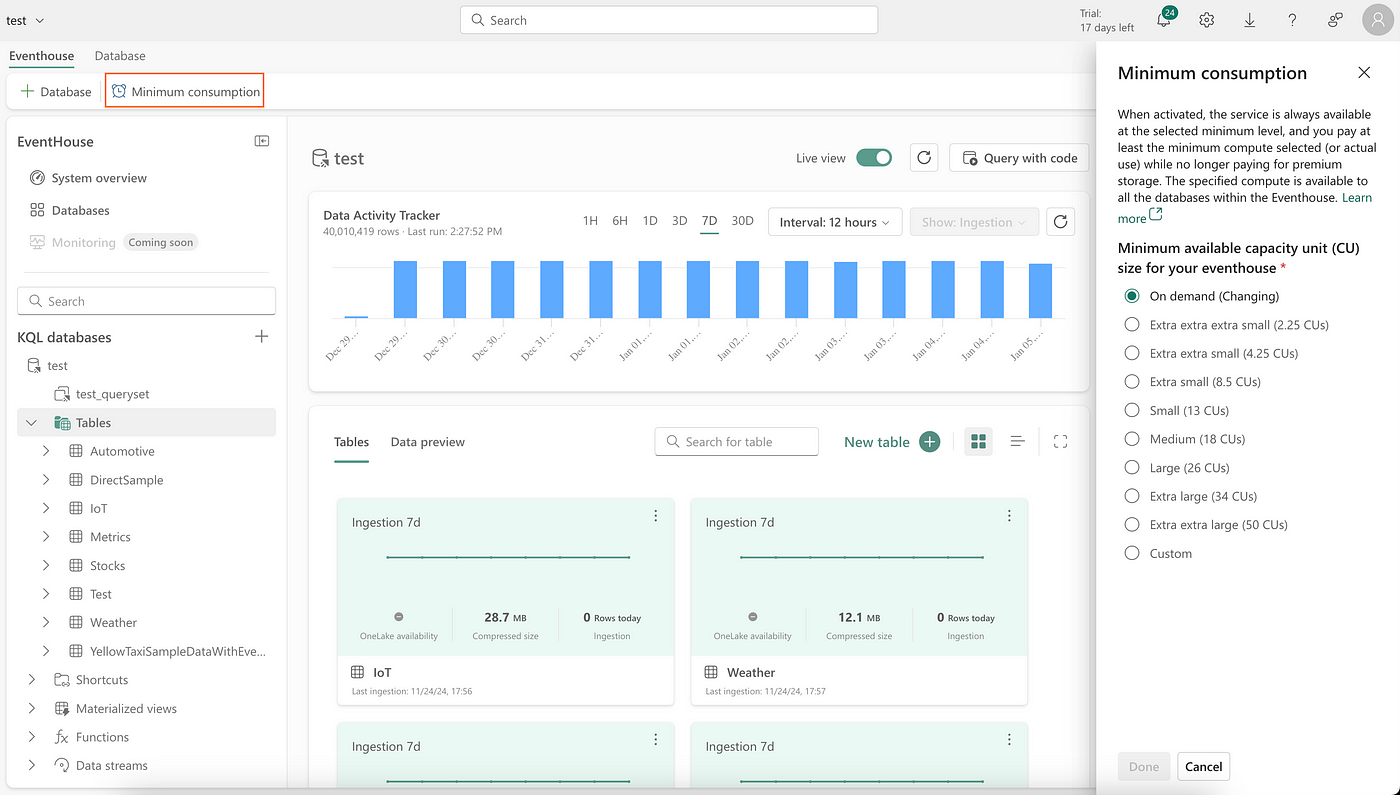Image resolution: width=1400 pixels, height=795 pixels.
Task: Open the settings gear icon
Action: 1207,20
